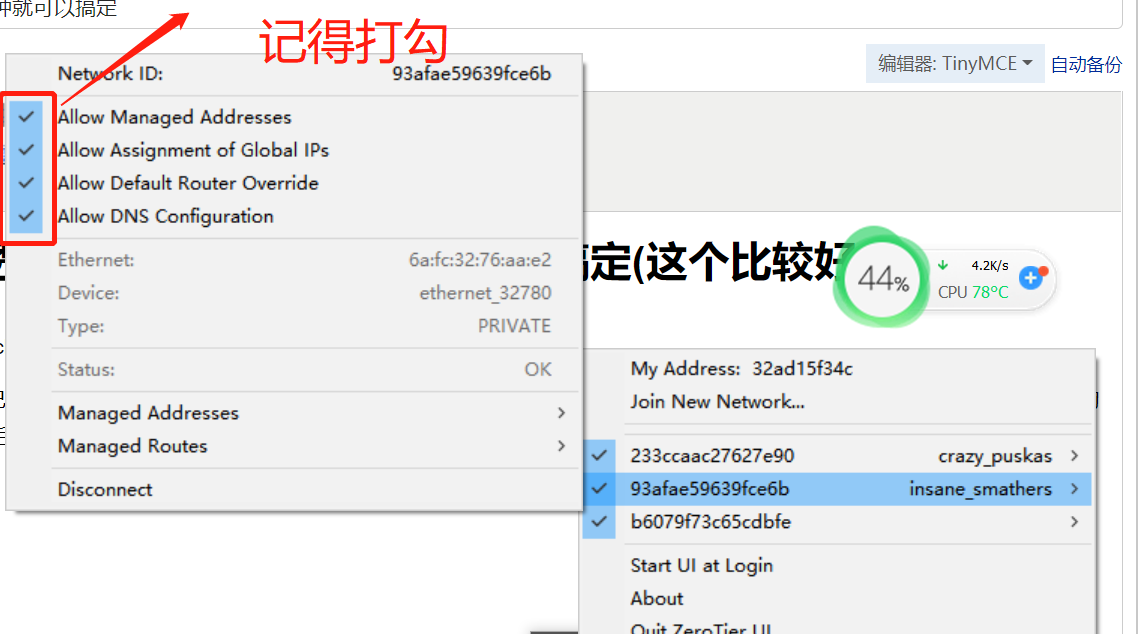Uncheck Allow Assignment of Global IPs

26,149
